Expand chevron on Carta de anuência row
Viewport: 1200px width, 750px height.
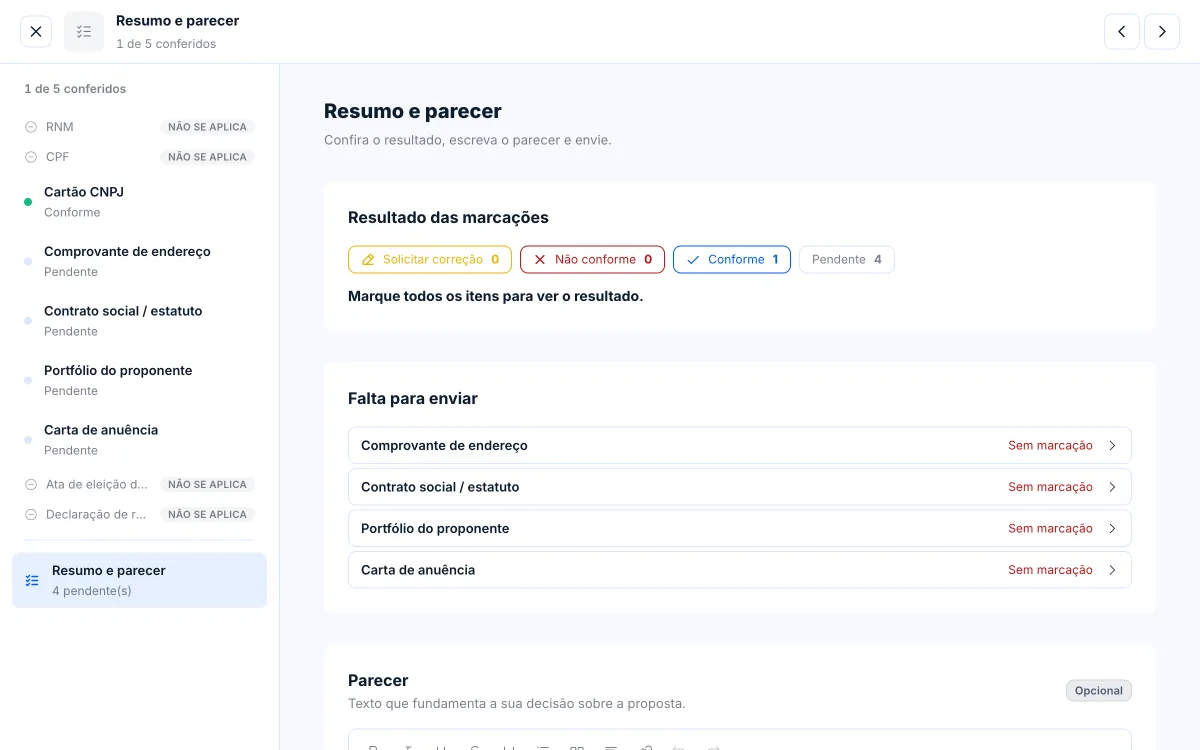[1112, 570]
